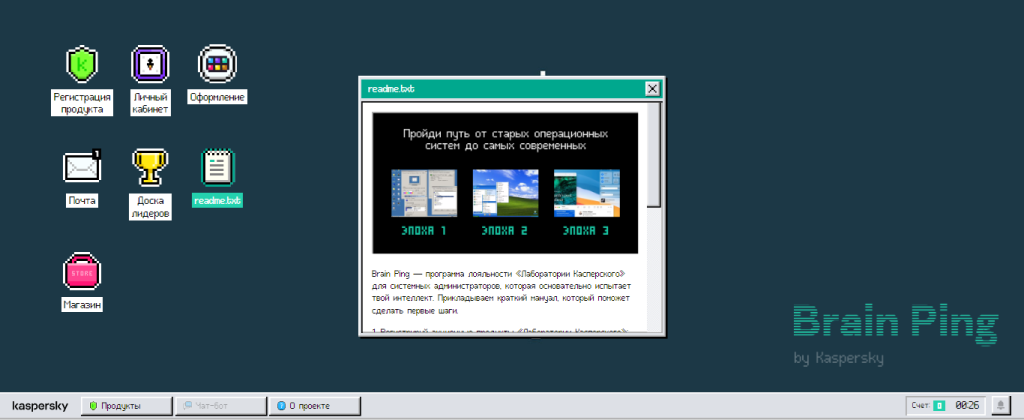Click the Почта icon label
Screen dimensions: 1024x420
[x=82, y=200]
